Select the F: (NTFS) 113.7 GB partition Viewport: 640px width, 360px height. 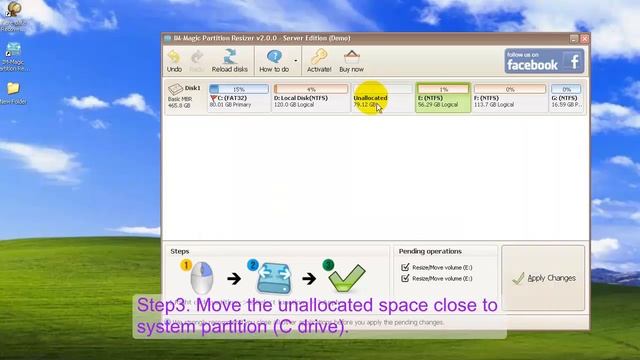coord(510,98)
